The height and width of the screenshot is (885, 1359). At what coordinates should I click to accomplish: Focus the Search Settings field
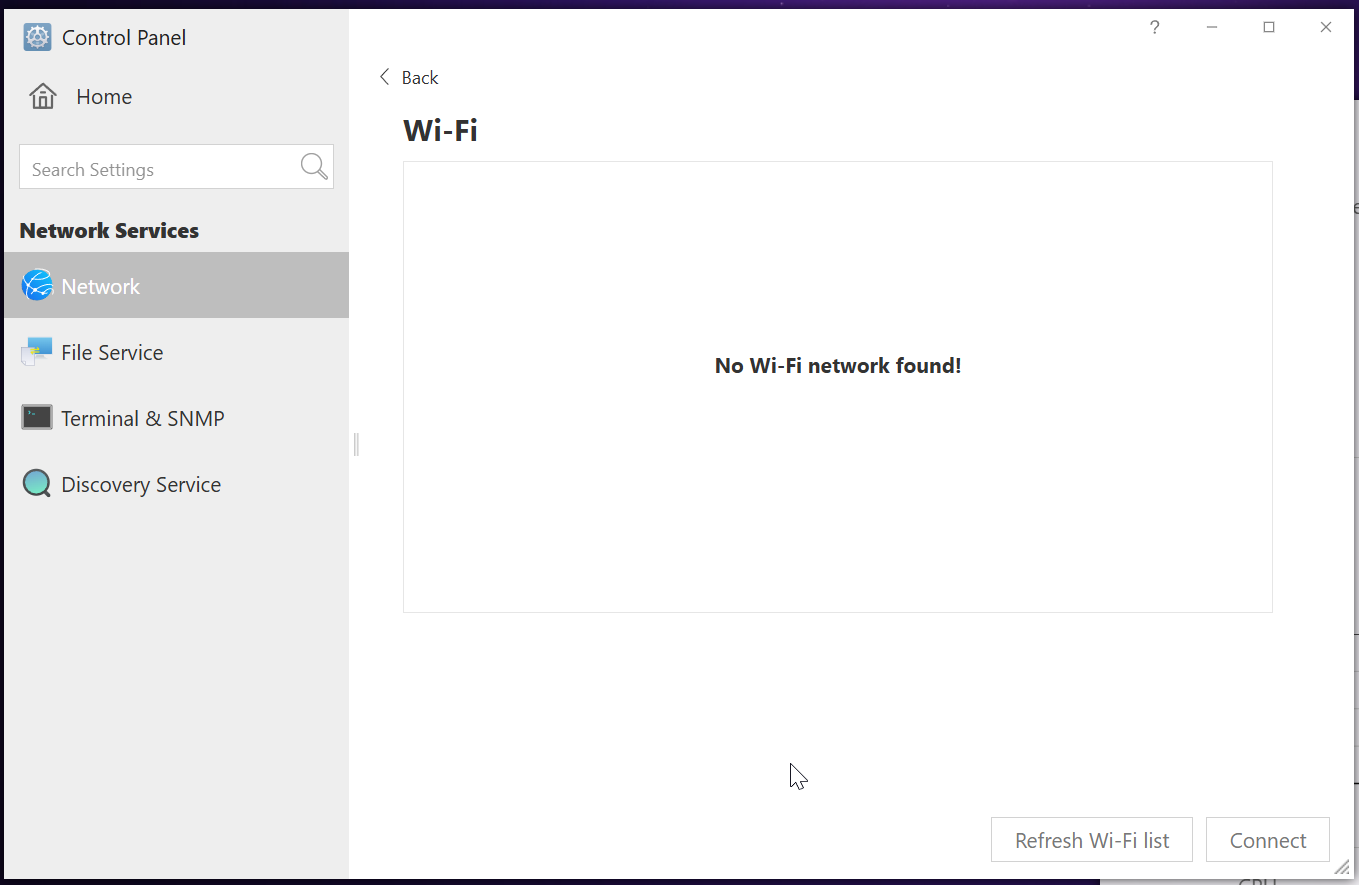point(176,167)
